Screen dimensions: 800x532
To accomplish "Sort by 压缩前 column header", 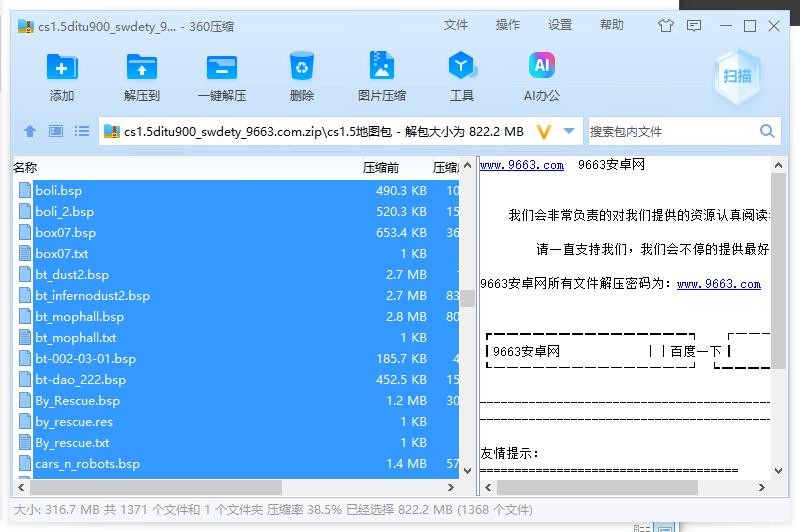I will [x=381, y=167].
